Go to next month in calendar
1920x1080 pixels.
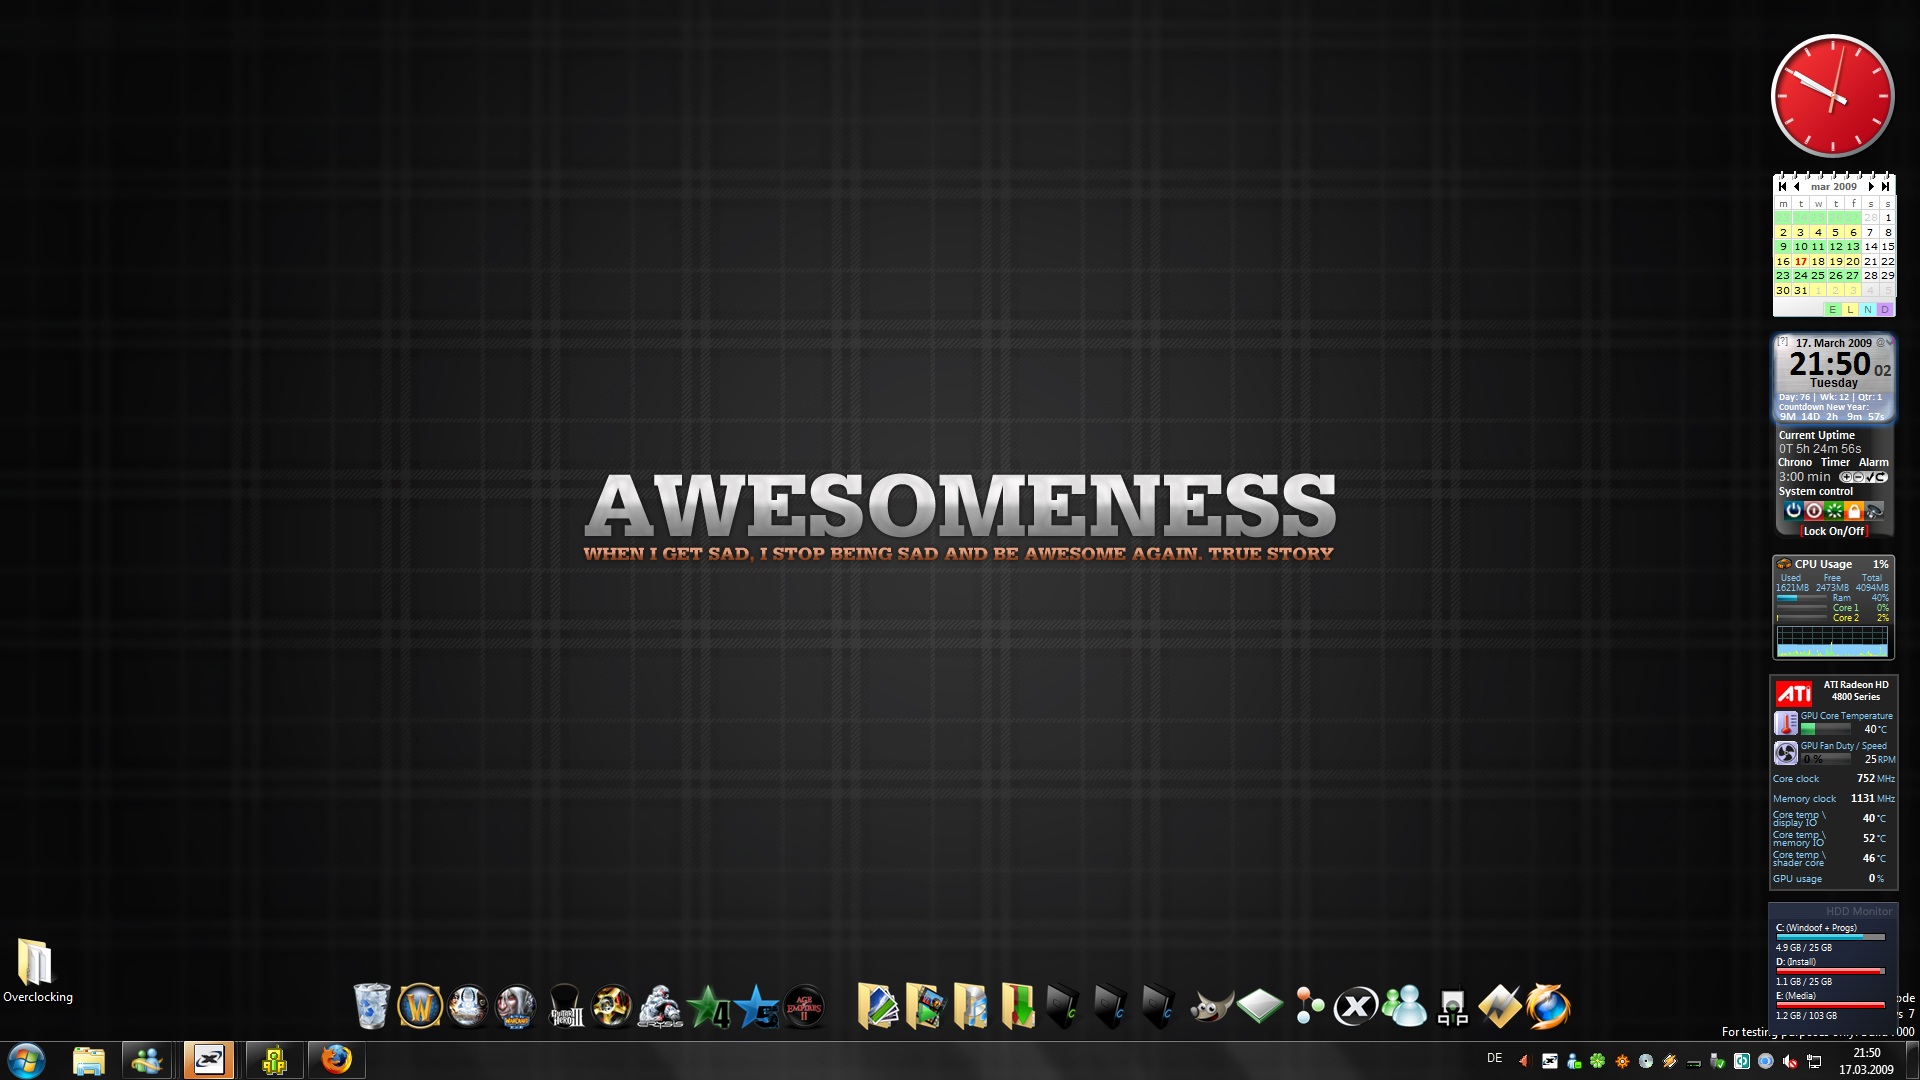pos(1871,186)
